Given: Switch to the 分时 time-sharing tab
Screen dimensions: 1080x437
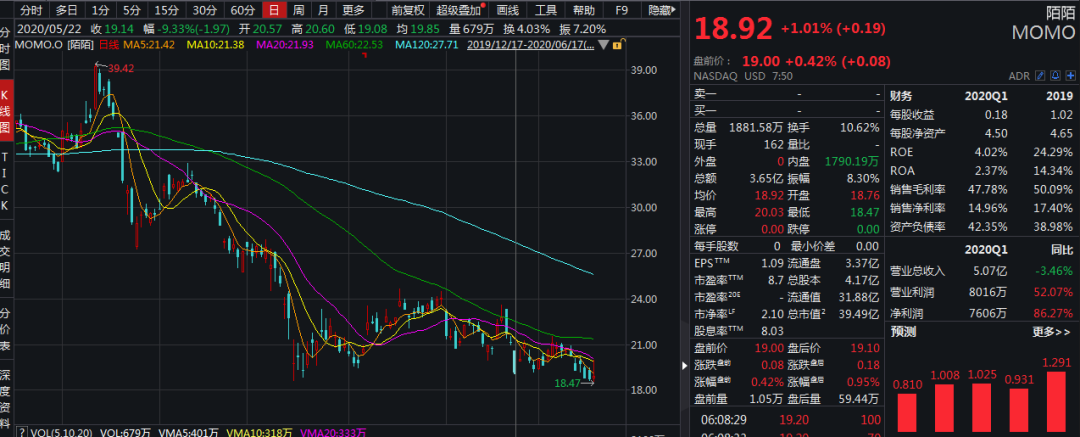Looking at the screenshot, I should coord(30,10).
